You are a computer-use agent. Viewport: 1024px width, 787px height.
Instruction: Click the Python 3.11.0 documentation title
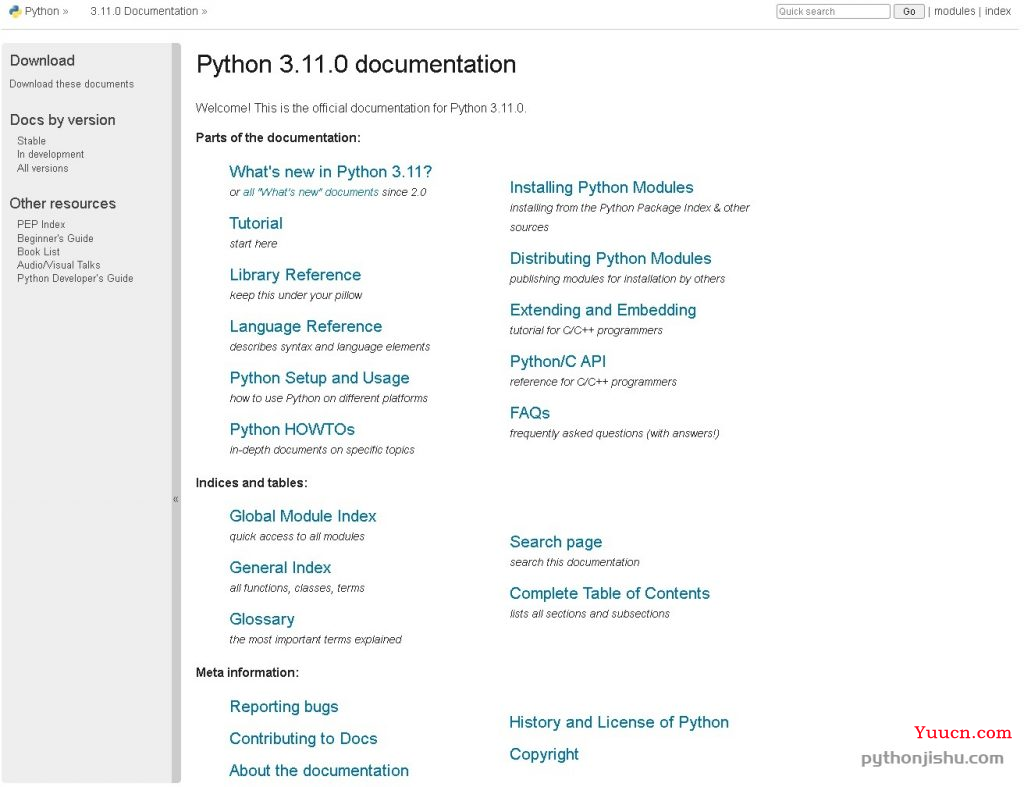pyautogui.click(x=357, y=65)
